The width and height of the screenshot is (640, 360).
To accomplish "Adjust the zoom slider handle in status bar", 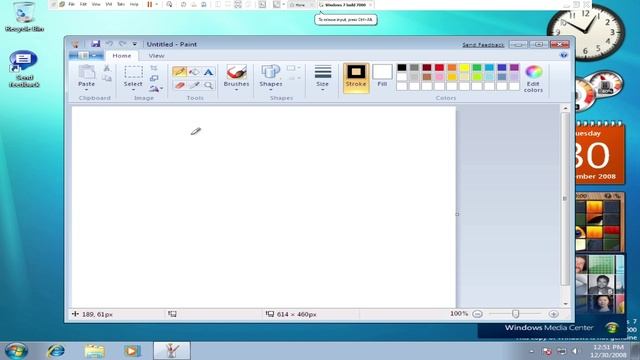I will click(516, 314).
